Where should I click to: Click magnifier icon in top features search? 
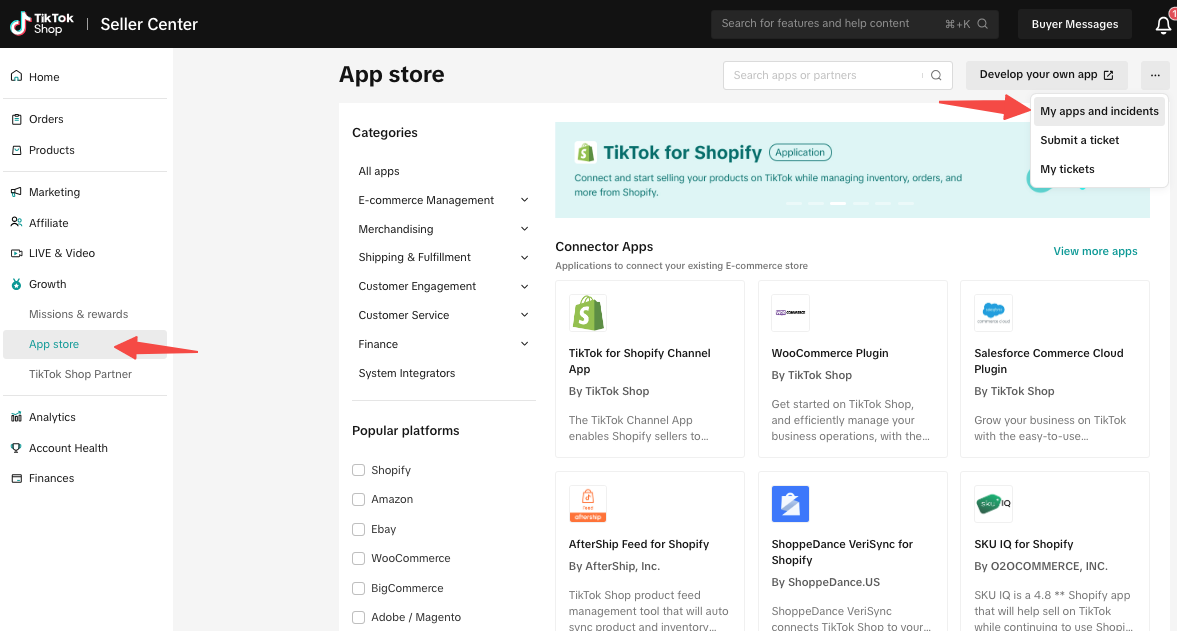point(983,24)
